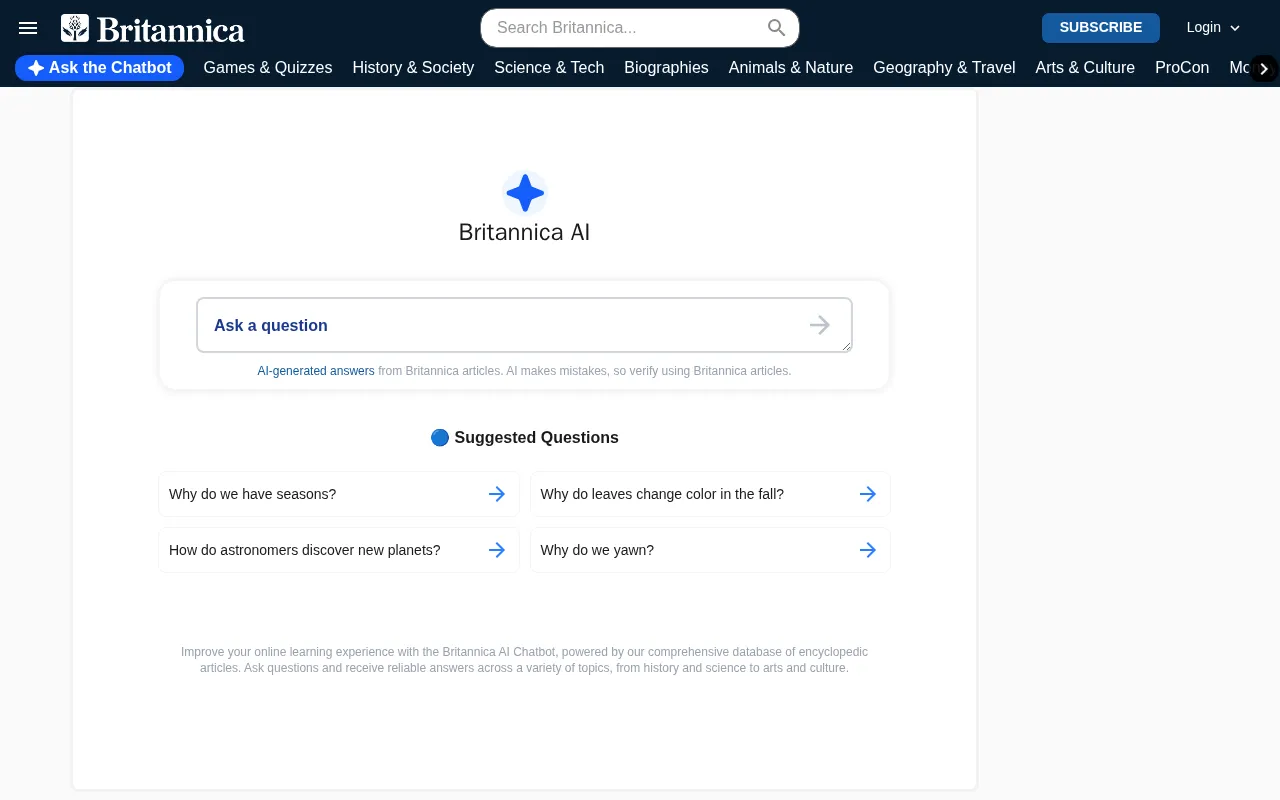Click arrow beside 'Why do leaves change color'
This screenshot has height=800, width=1280.
pos(868,494)
